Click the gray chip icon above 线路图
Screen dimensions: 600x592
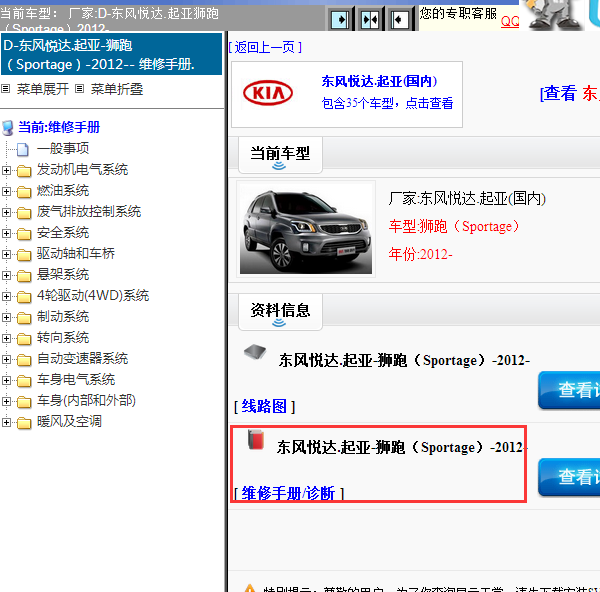[255, 351]
